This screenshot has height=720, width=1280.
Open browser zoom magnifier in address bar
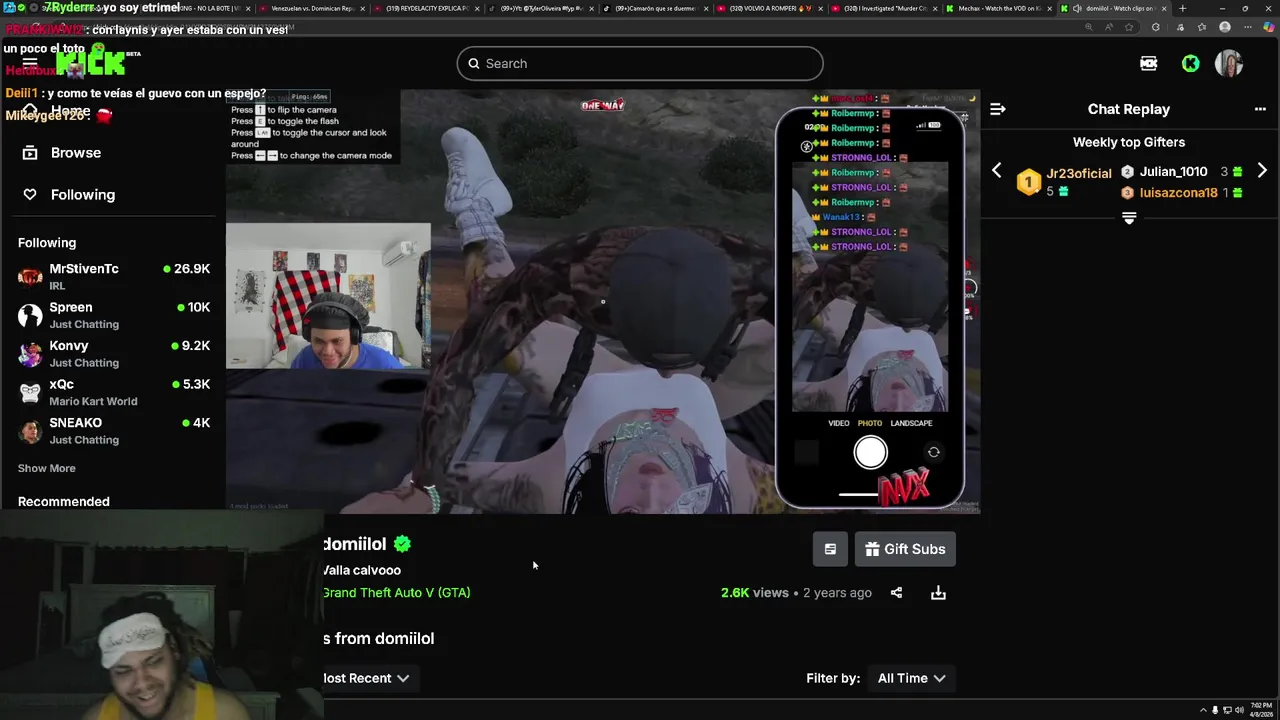[1089, 27]
